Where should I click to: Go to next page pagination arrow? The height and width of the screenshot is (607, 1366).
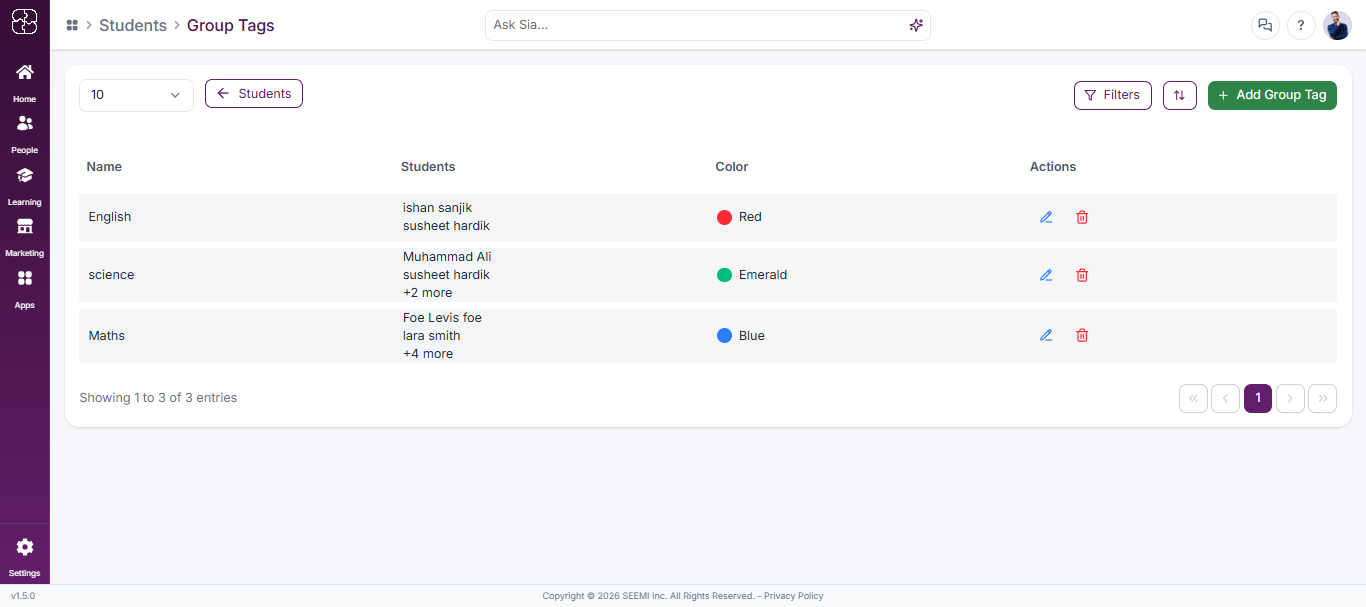coord(1290,398)
